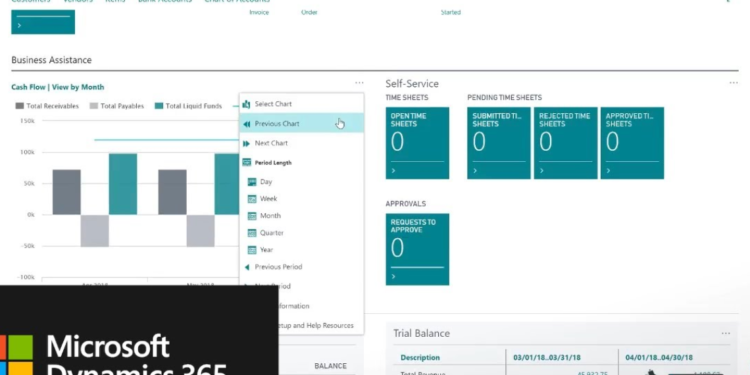The image size is (750, 375).
Task: Click chevron on Approved Time Sheets tile
Action: tap(608, 171)
